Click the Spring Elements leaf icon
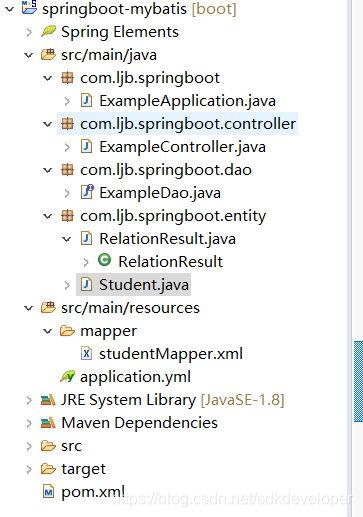 pos(48,32)
